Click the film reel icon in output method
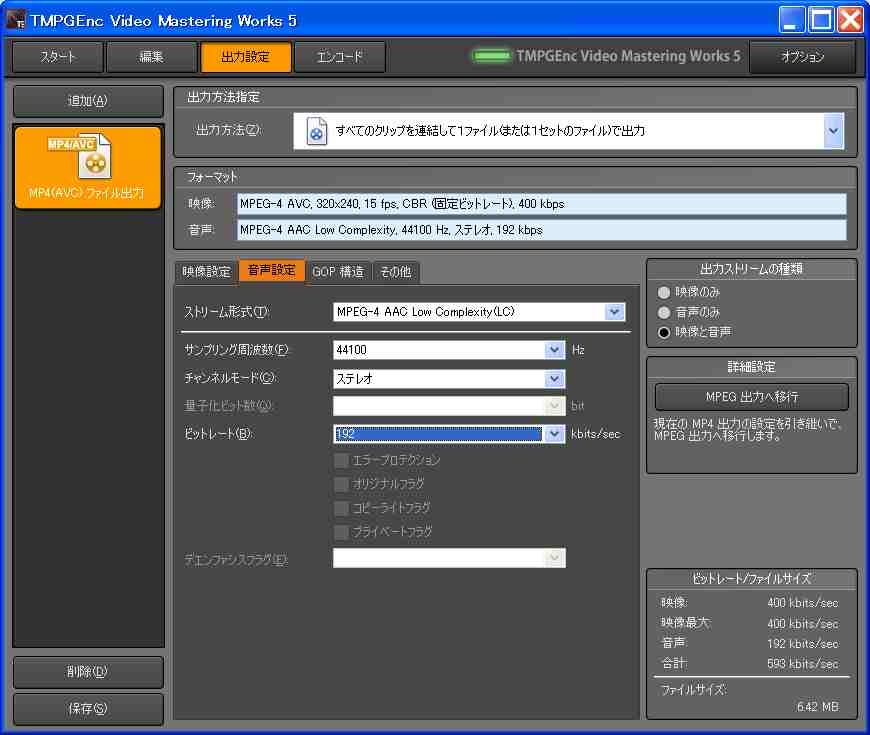 pos(317,132)
